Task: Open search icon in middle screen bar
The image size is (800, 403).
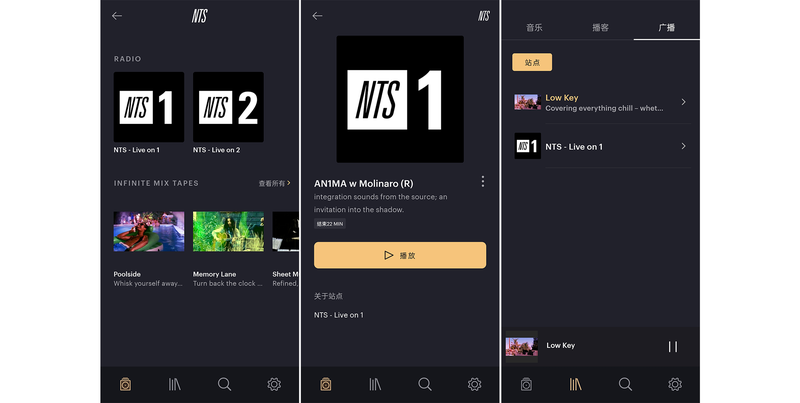Action: [425, 384]
